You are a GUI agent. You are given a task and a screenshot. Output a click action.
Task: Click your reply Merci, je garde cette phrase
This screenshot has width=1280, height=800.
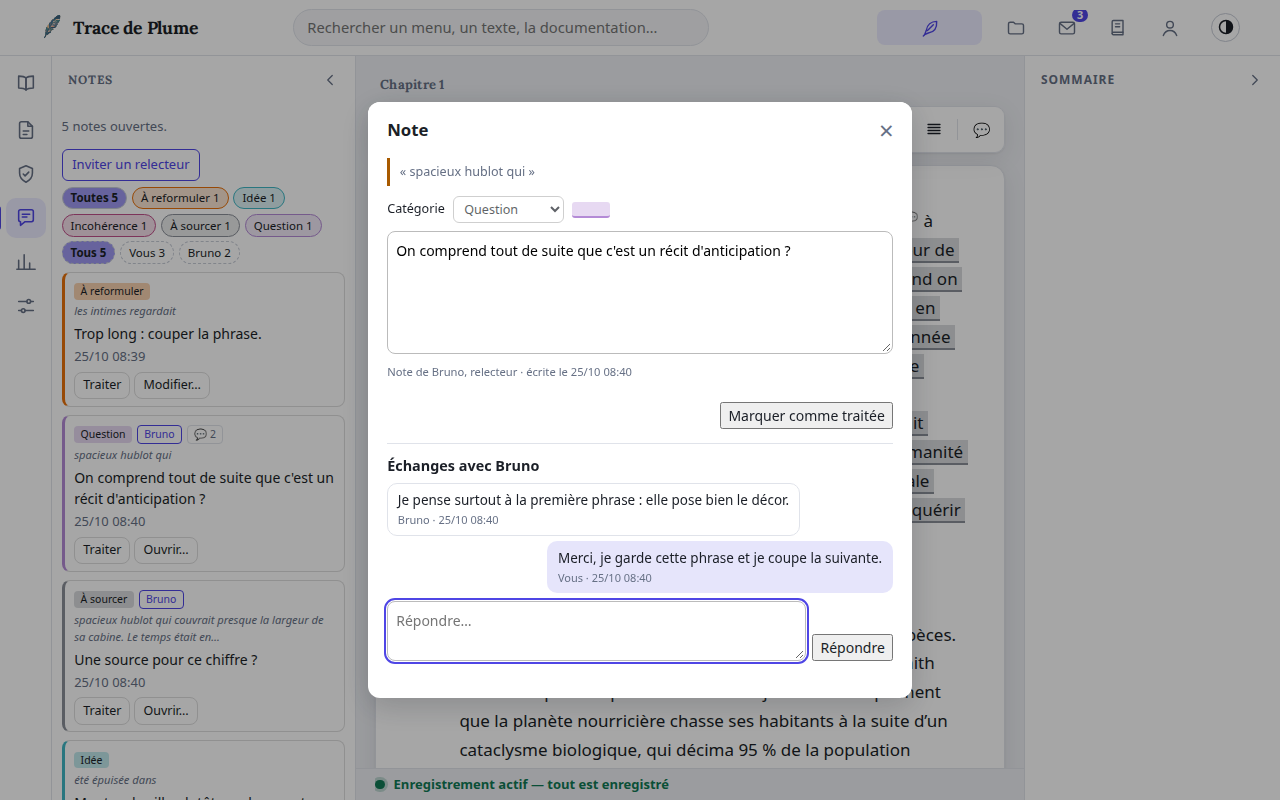(720, 567)
